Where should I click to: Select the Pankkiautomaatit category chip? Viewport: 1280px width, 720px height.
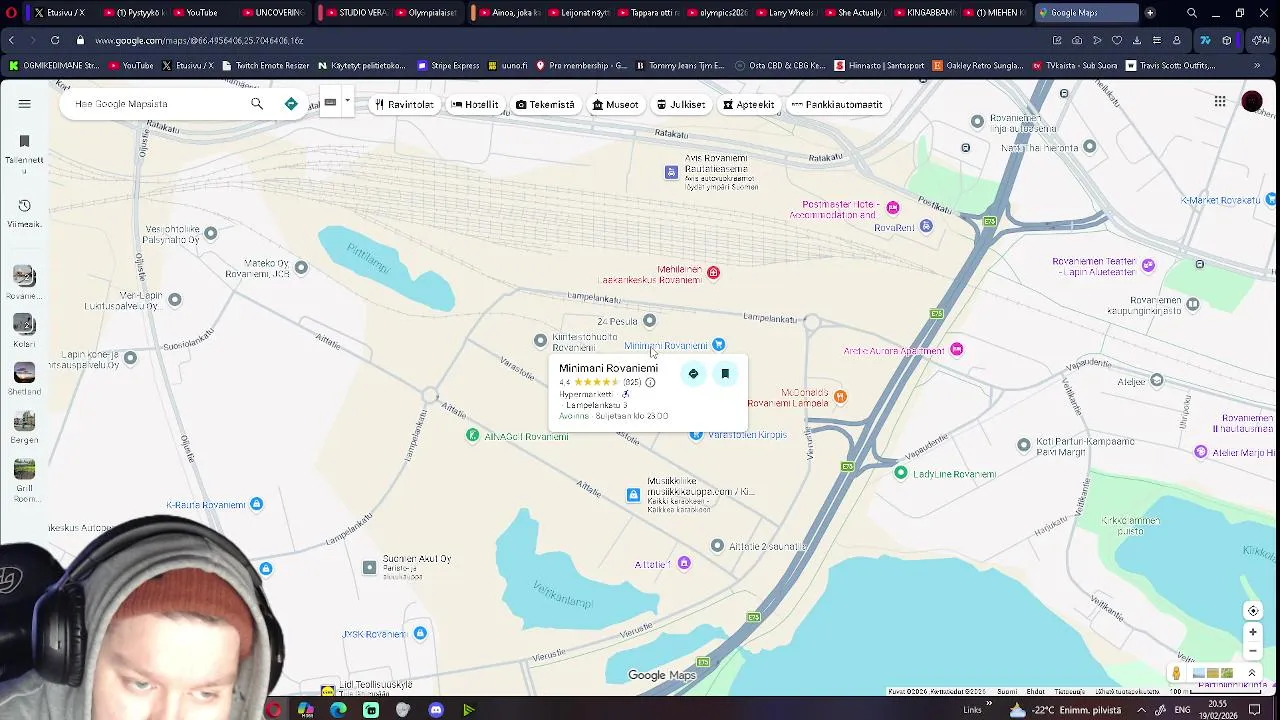(x=837, y=104)
